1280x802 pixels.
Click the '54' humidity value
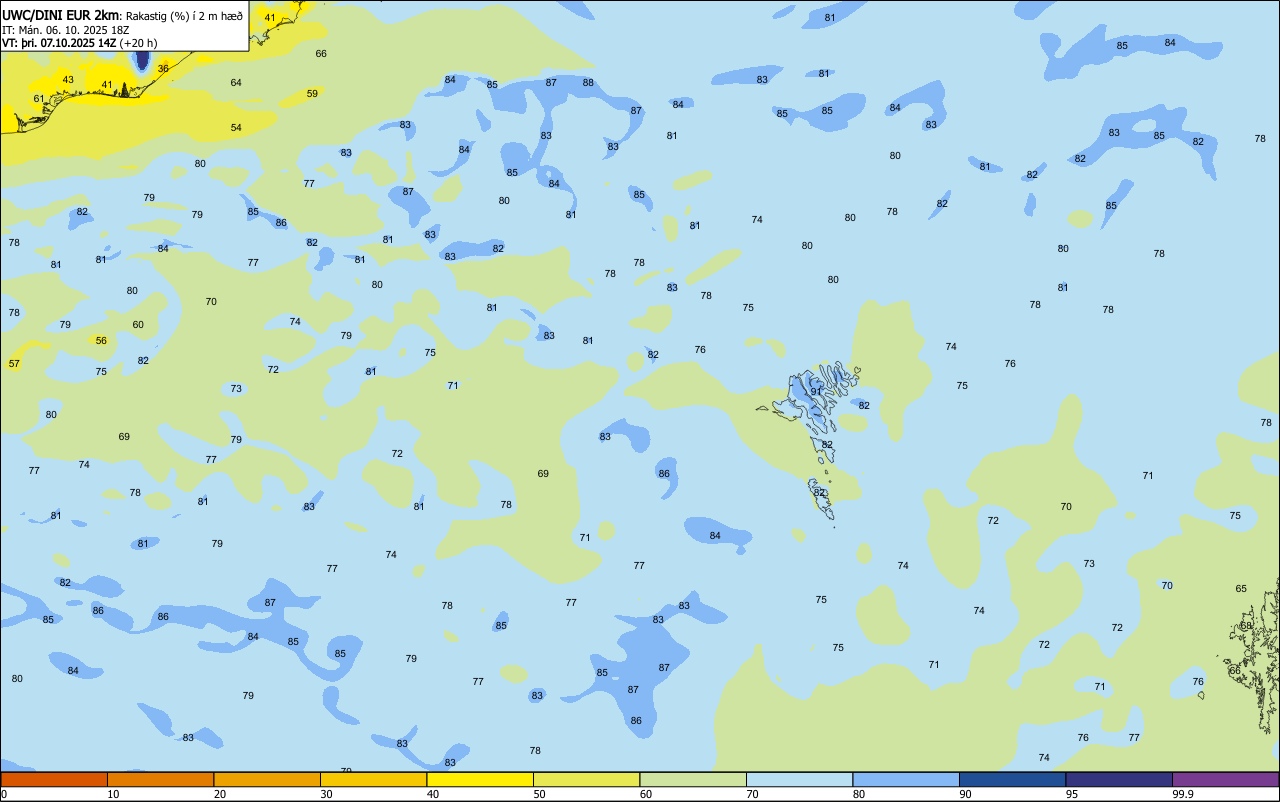[236, 128]
